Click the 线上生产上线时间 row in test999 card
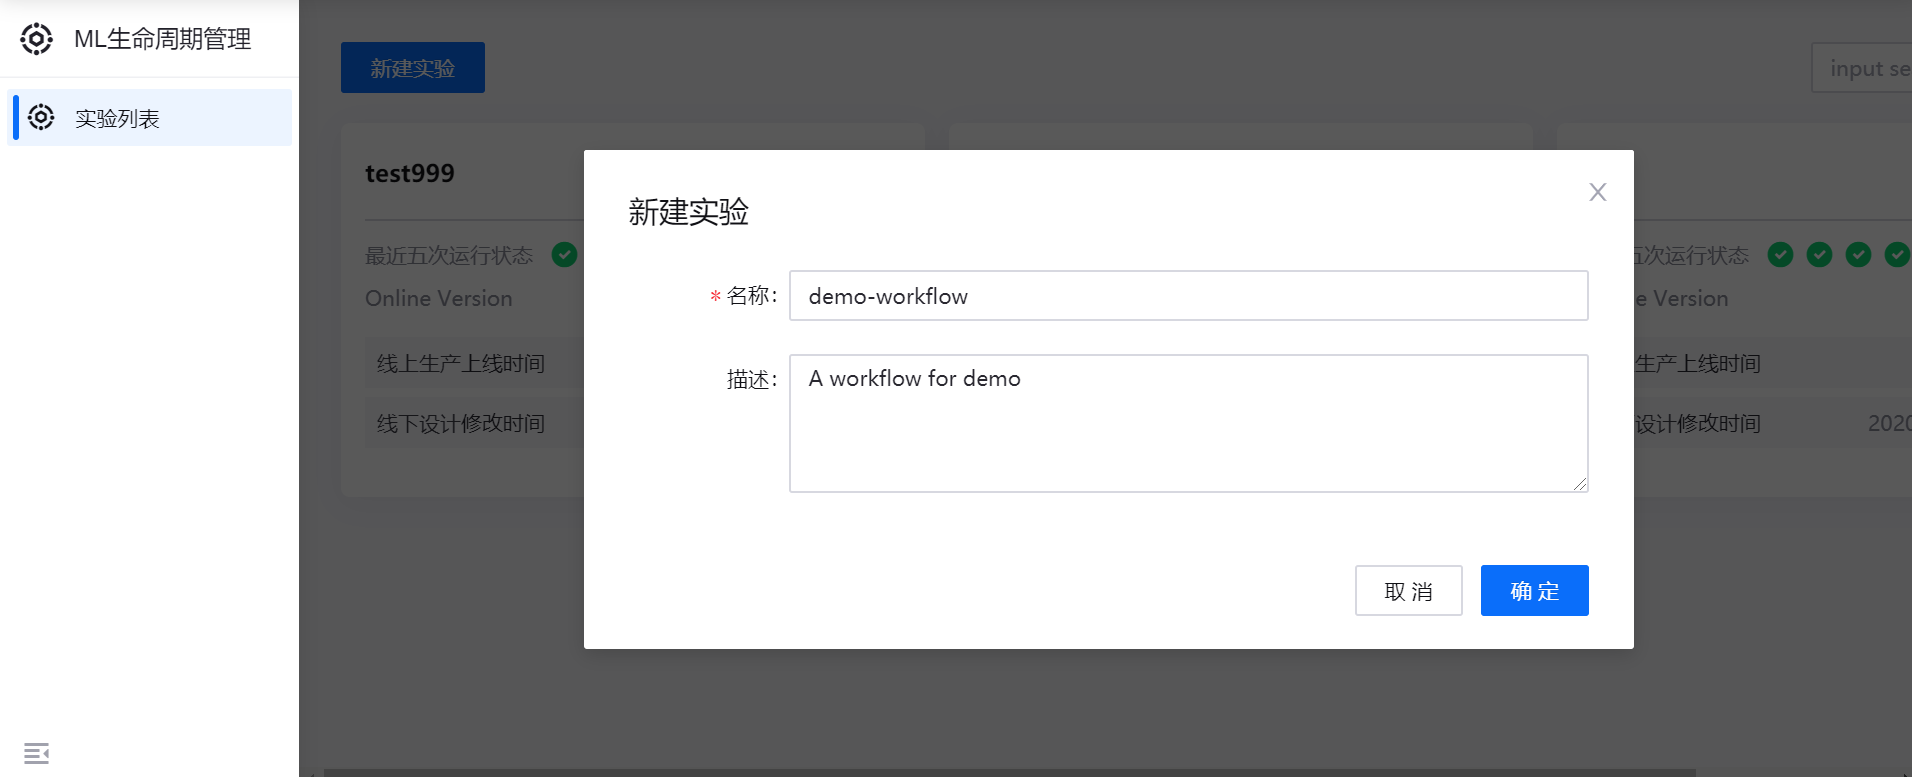 [475, 364]
